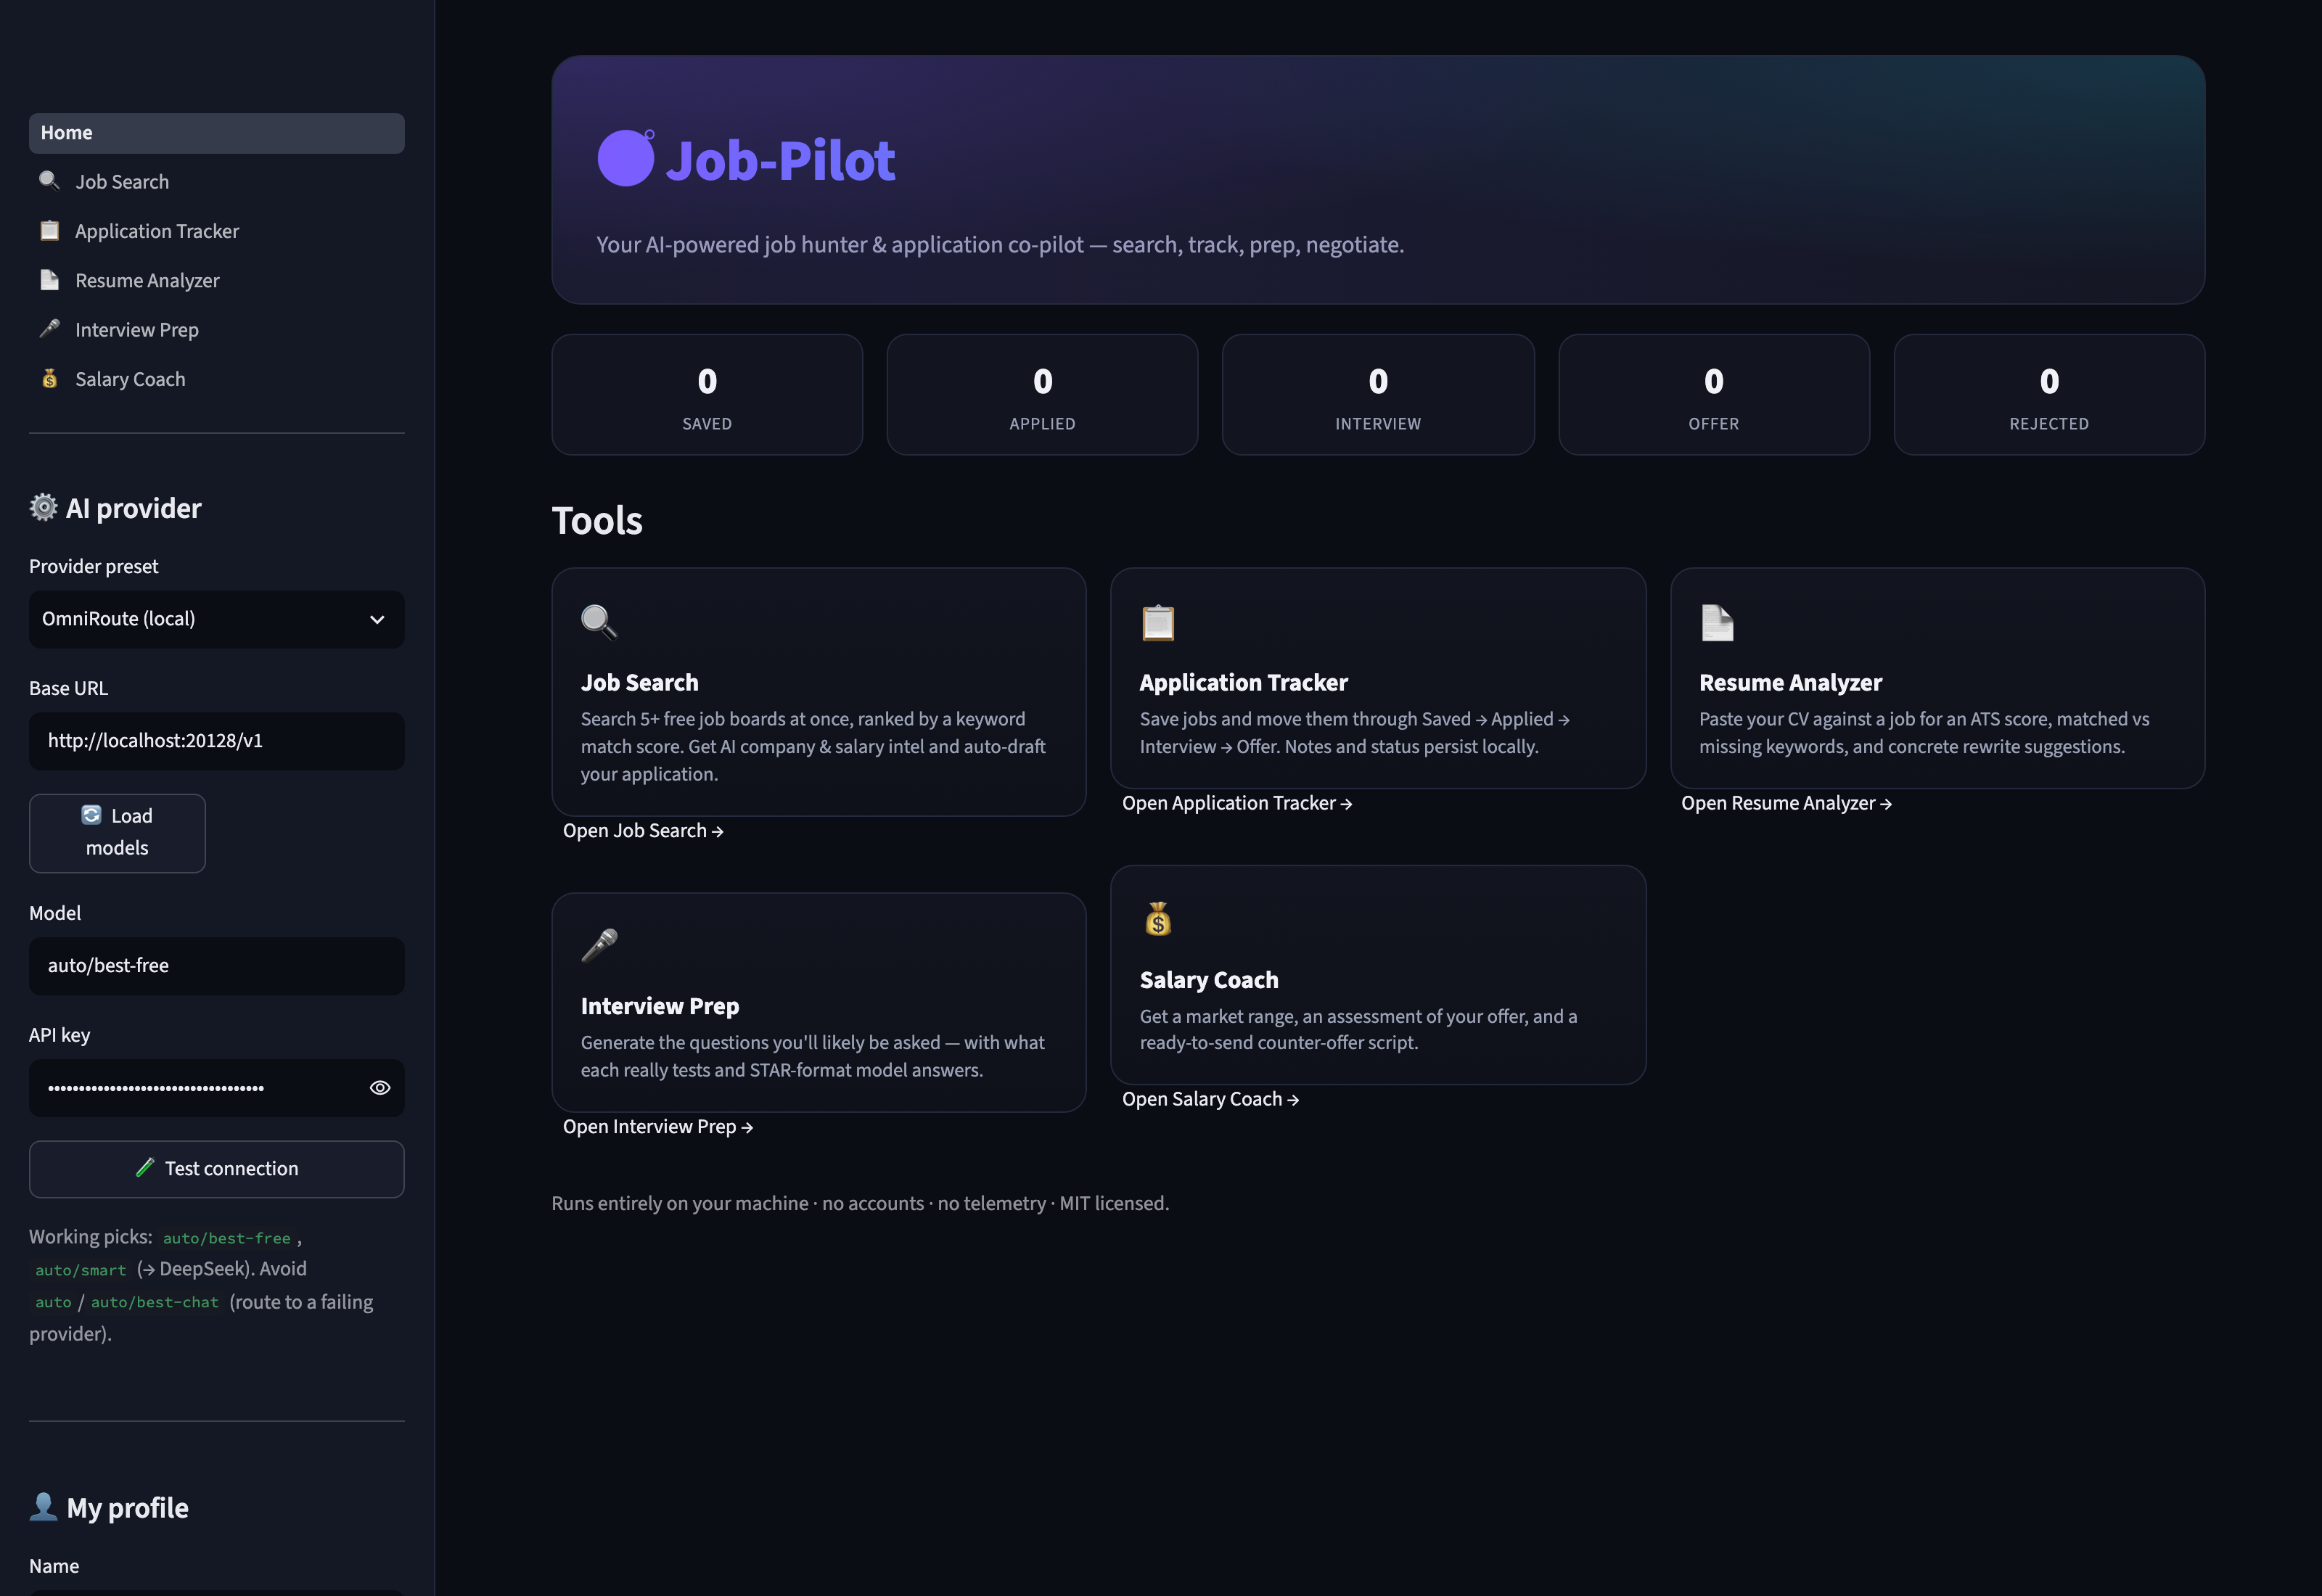Click the money bag icon beside Salary Coach in sidebar
This screenshot has height=1596, width=2322.
49,378
